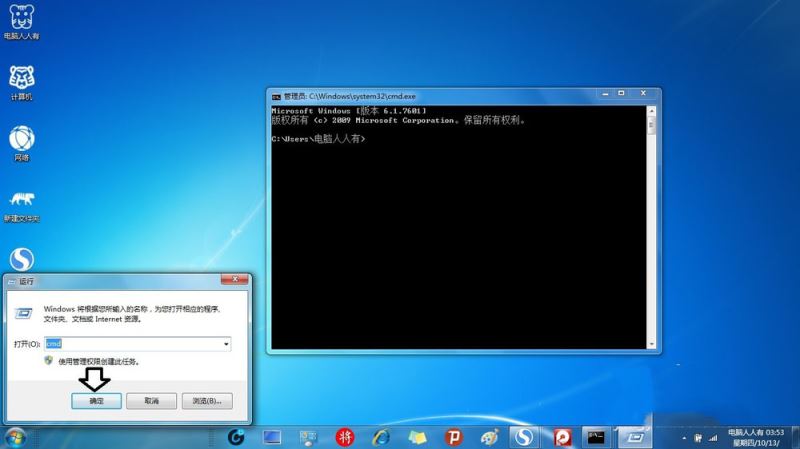Open the 计算机 desktop icon

tap(21, 79)
